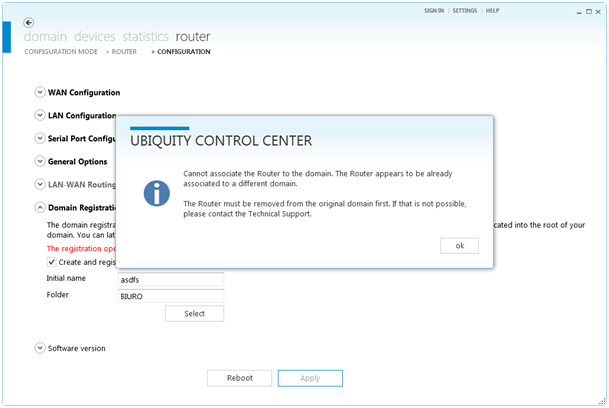Expand LAN Configuration section
The height and width of the screenshot is (408, 609).
click(x=40, y=115)
